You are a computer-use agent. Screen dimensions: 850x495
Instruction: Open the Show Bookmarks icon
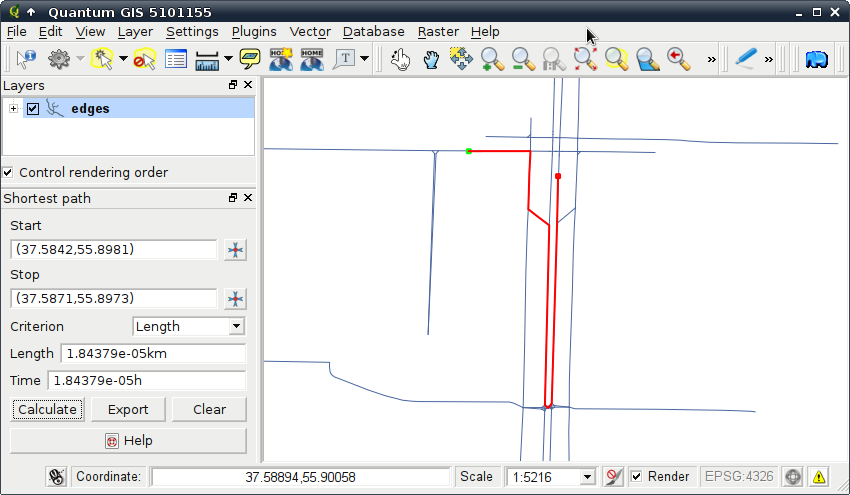pyautogui.click(x=312, y=59)
